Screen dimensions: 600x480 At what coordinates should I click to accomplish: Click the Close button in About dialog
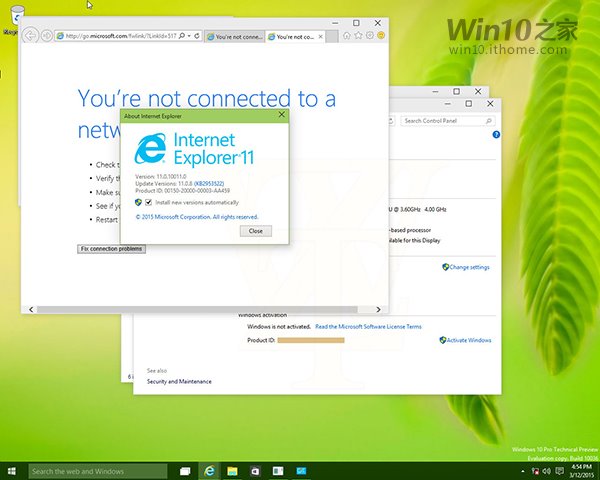(256, 231)
